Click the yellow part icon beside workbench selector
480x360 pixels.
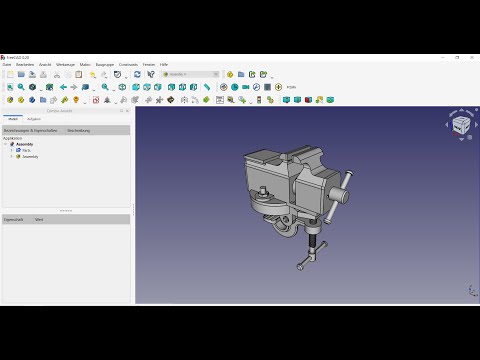click(x=230, y=74)
